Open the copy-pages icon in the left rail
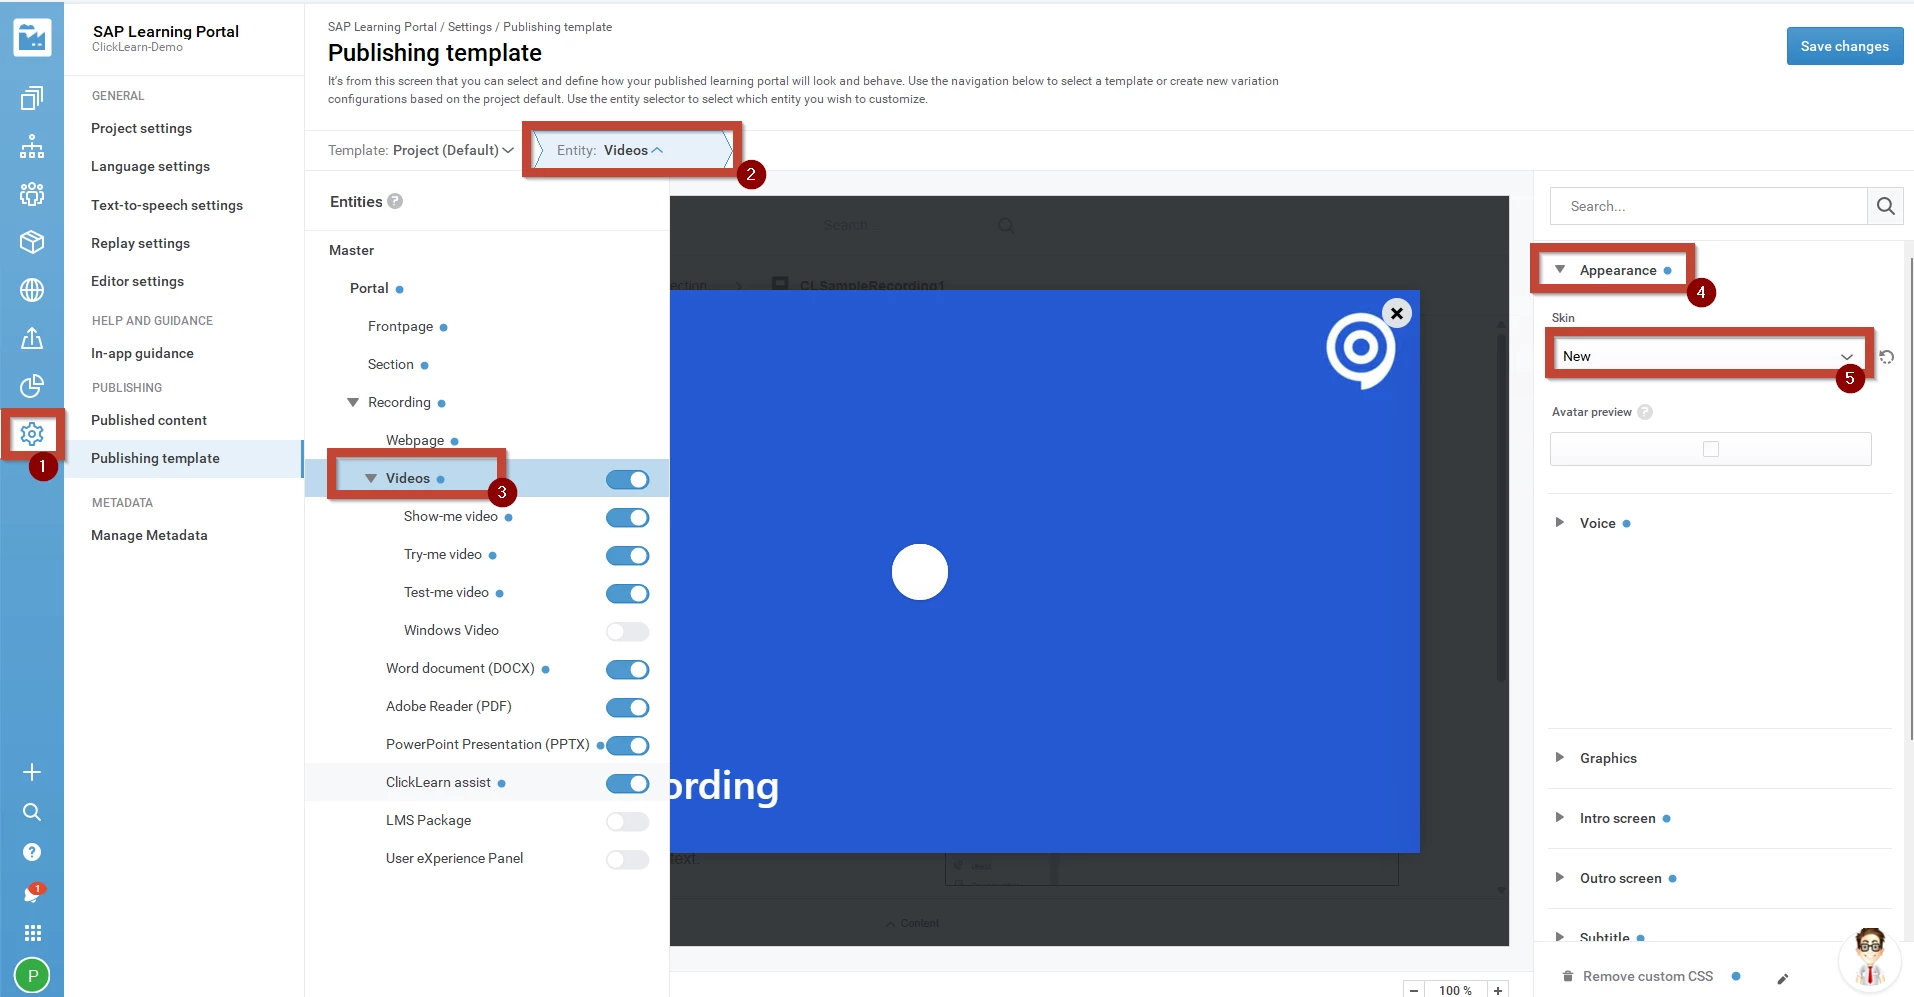The width and height of the screenshot is (1914, 997). click(32, 98)
